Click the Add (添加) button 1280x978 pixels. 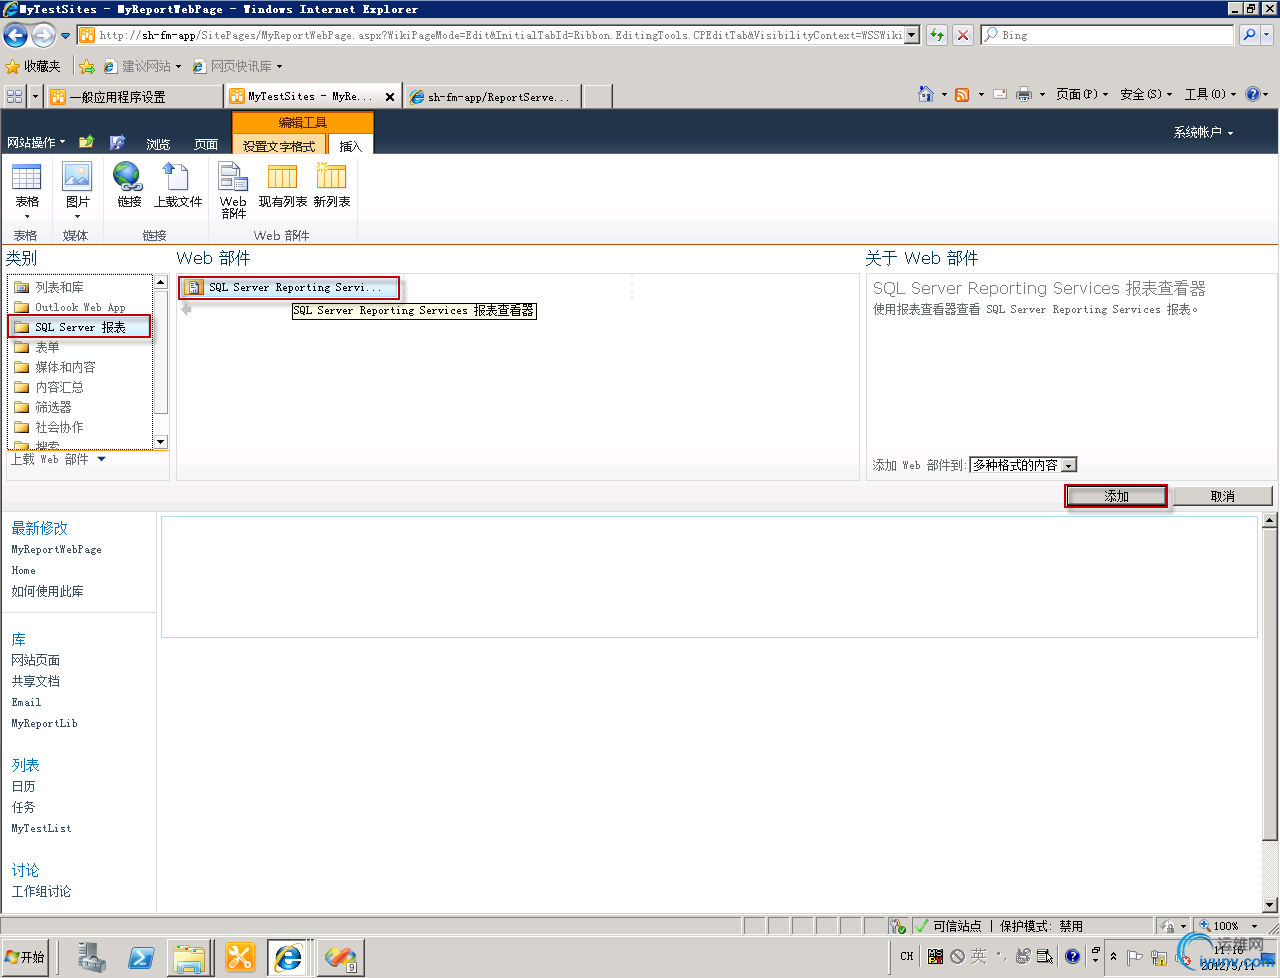pos(1116,496)
